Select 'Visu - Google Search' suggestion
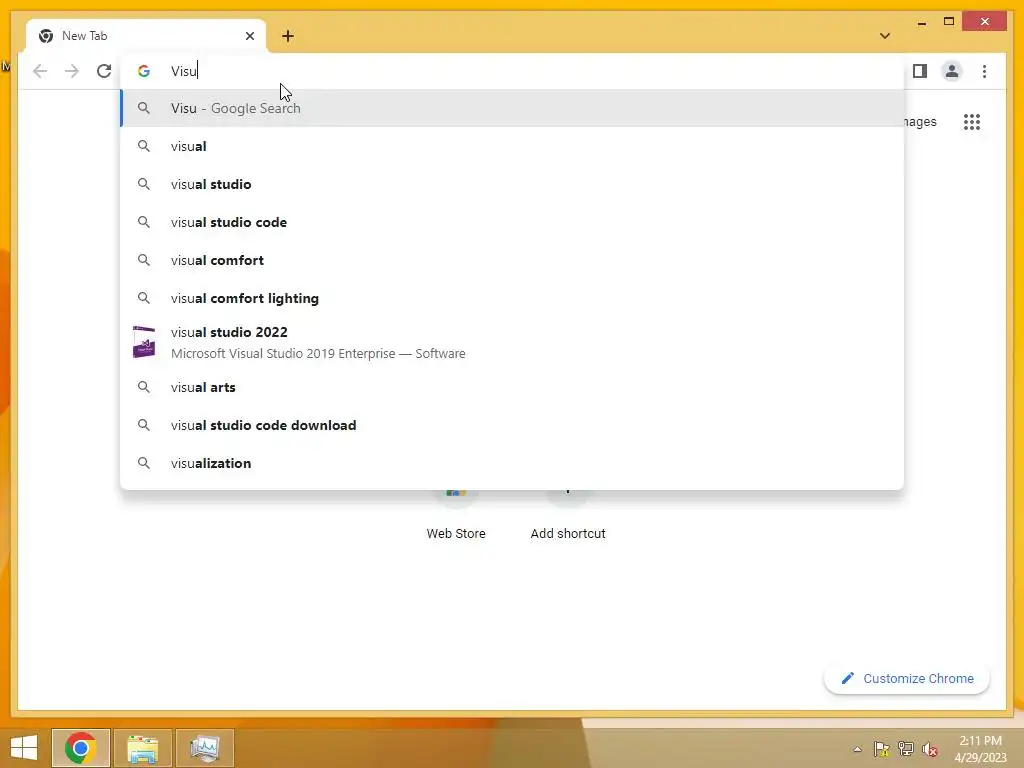The width and height of the screenshot is (1024, 768). point(512,108)
